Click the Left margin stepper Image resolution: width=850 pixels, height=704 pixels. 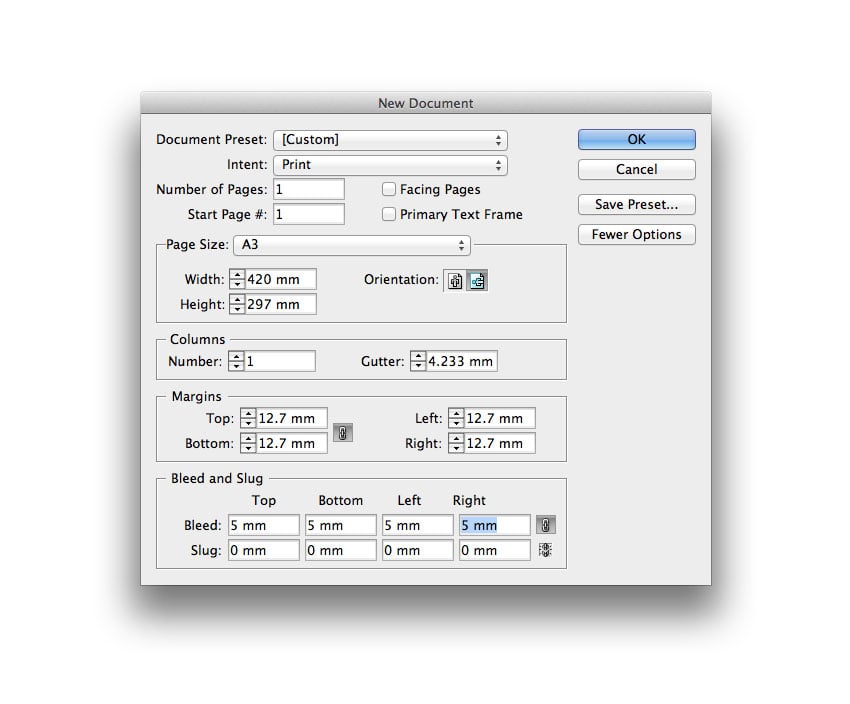(x=456, y=418)
